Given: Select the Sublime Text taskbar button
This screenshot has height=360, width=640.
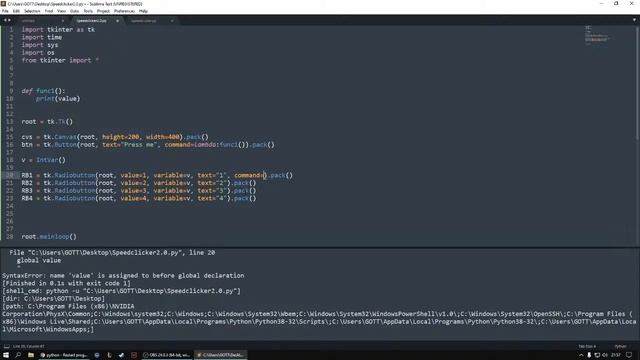Looking at the screenshot, I should [x=220, y=355].
